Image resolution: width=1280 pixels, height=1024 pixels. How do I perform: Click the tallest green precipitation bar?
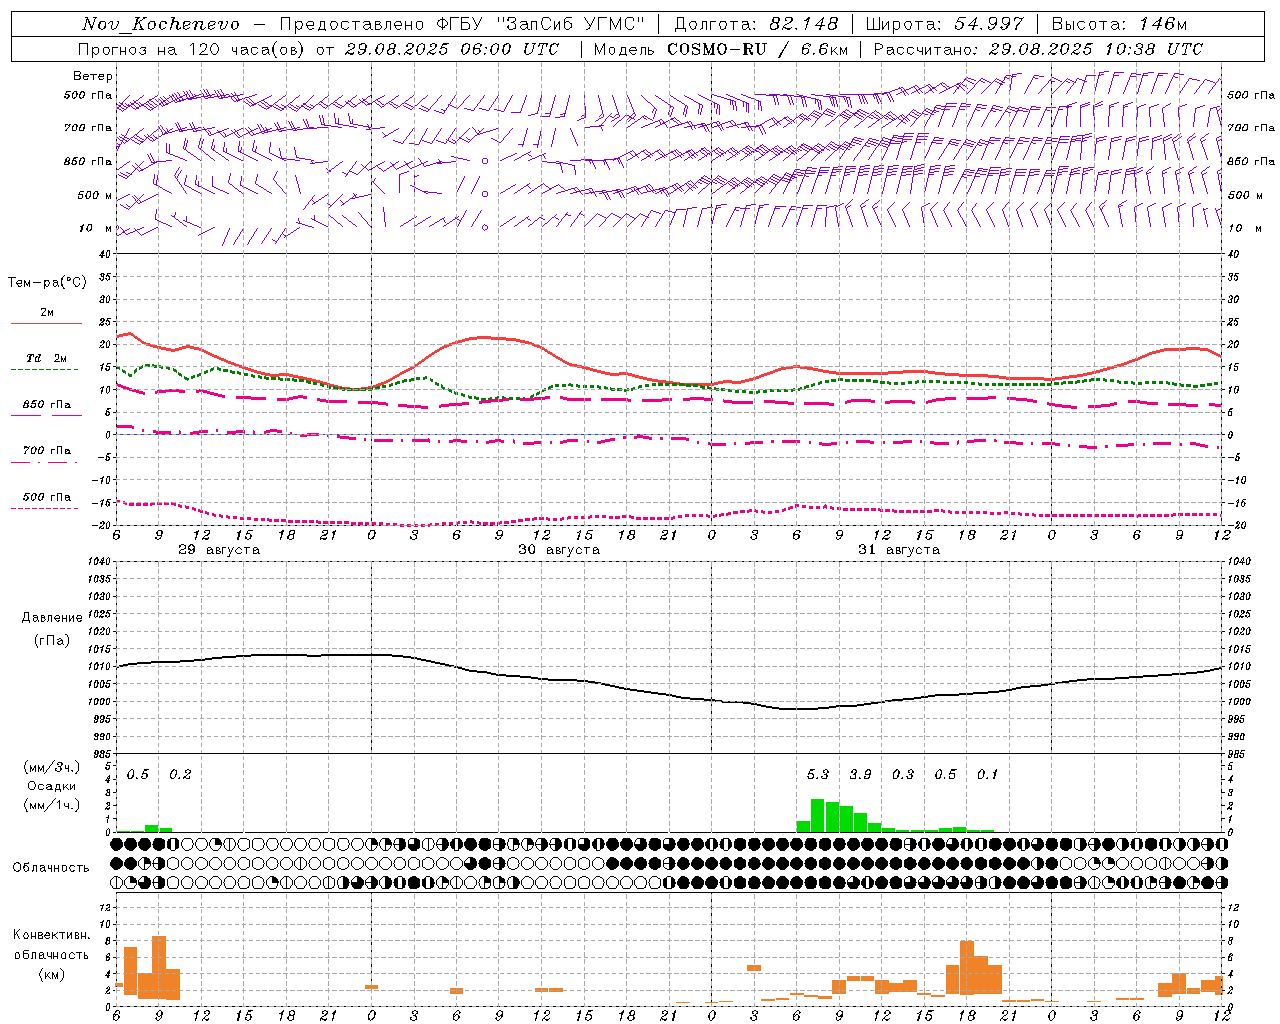coord(817,815)
